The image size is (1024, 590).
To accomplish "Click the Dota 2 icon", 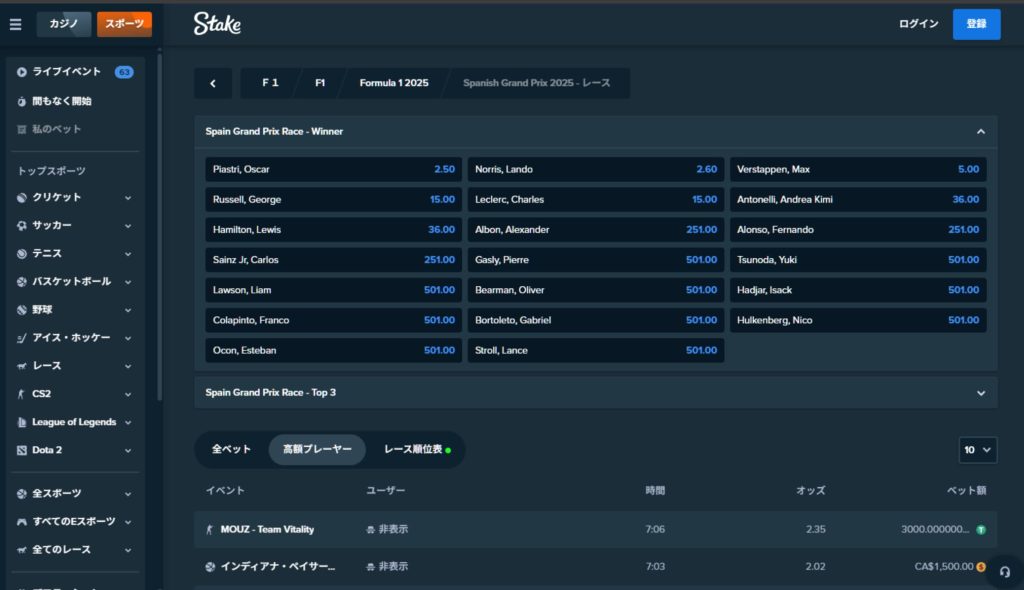I will coord(22,450).
